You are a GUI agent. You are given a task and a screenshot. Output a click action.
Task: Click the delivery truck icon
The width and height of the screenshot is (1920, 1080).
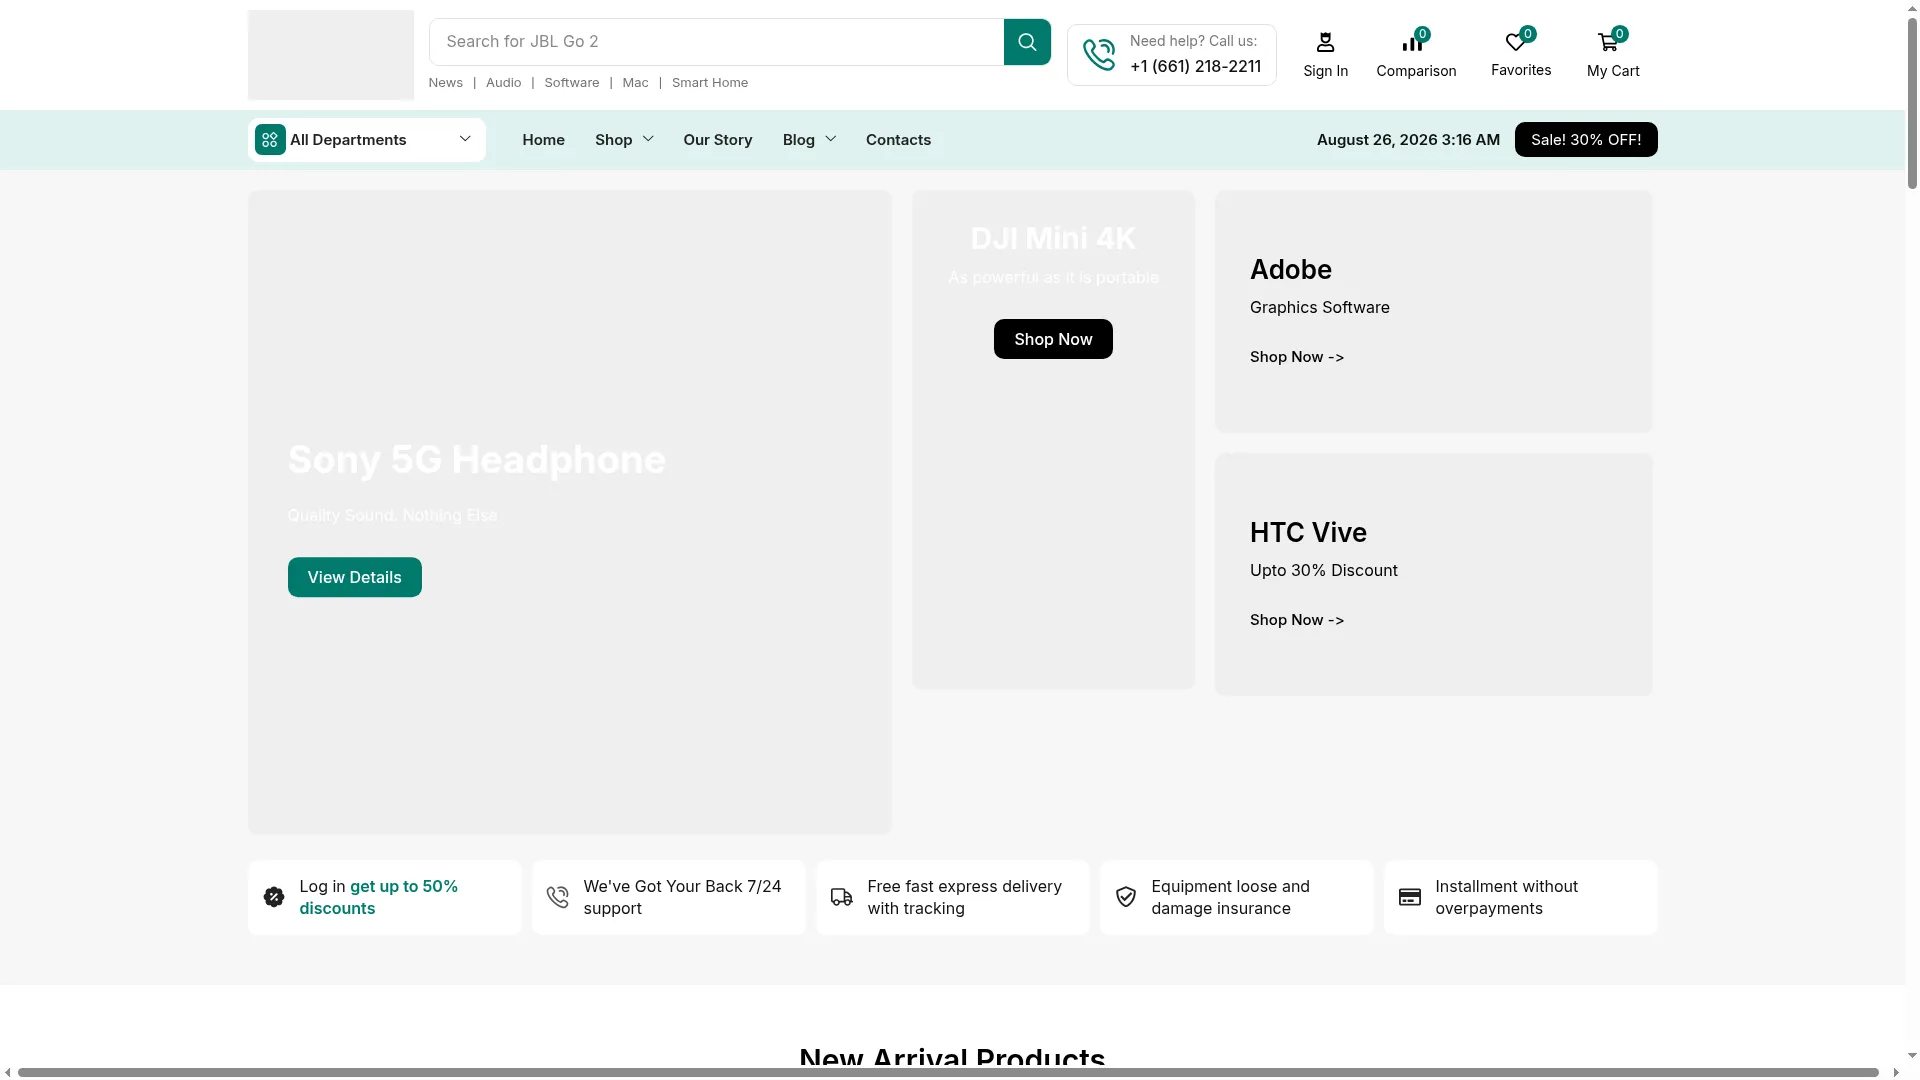point(842,897)
